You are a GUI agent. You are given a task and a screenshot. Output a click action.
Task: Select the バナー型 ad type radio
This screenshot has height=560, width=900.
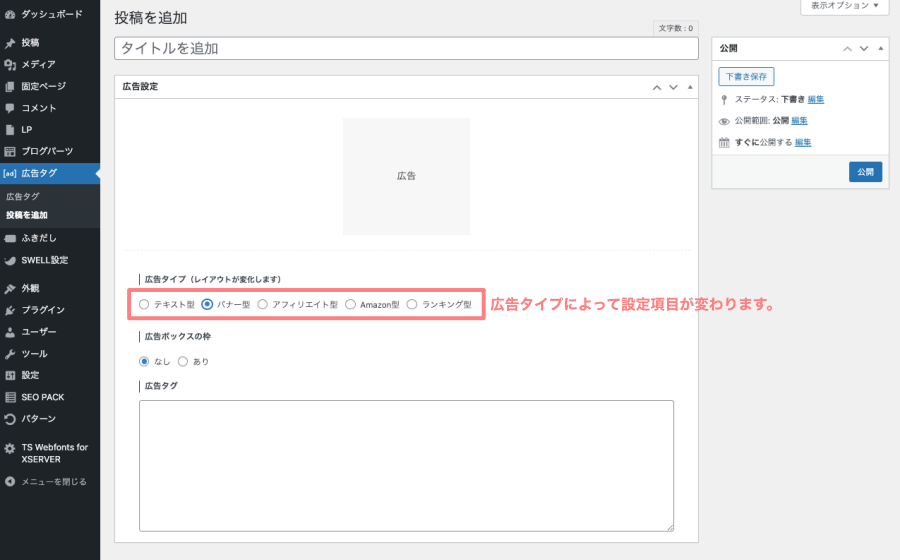pos(207,305)
